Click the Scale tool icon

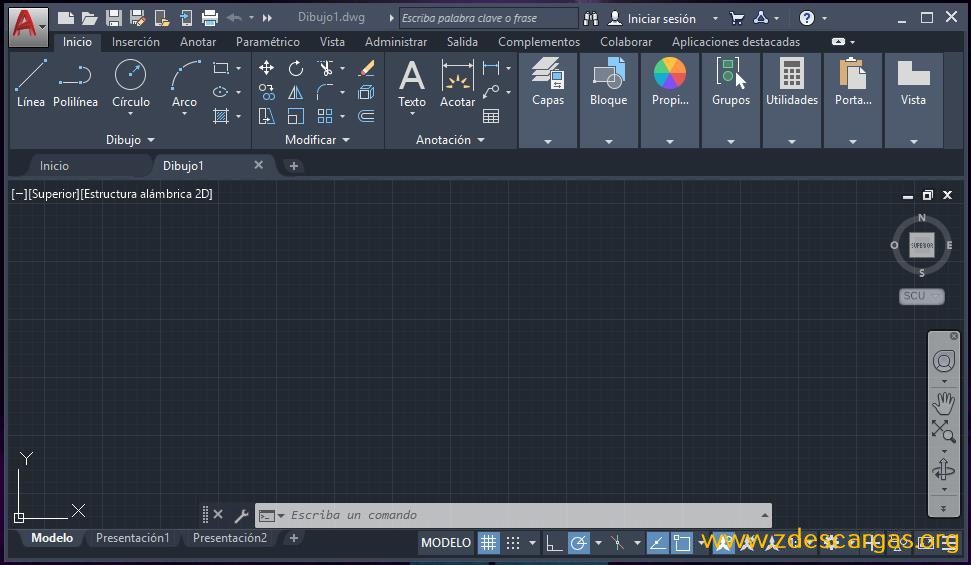point(296,116)
